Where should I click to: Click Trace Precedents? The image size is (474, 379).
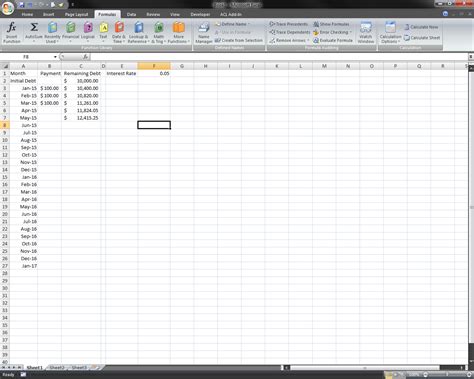289,24
